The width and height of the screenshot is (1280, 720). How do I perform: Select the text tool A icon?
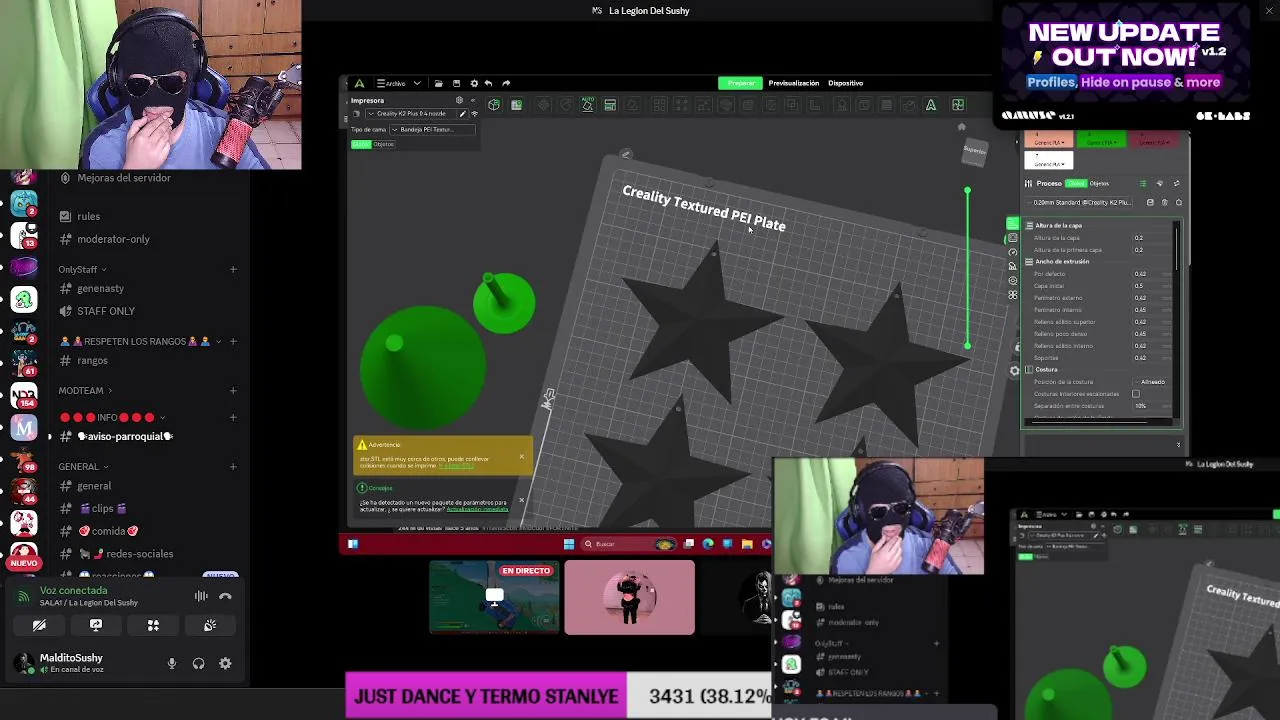point(930,104)
